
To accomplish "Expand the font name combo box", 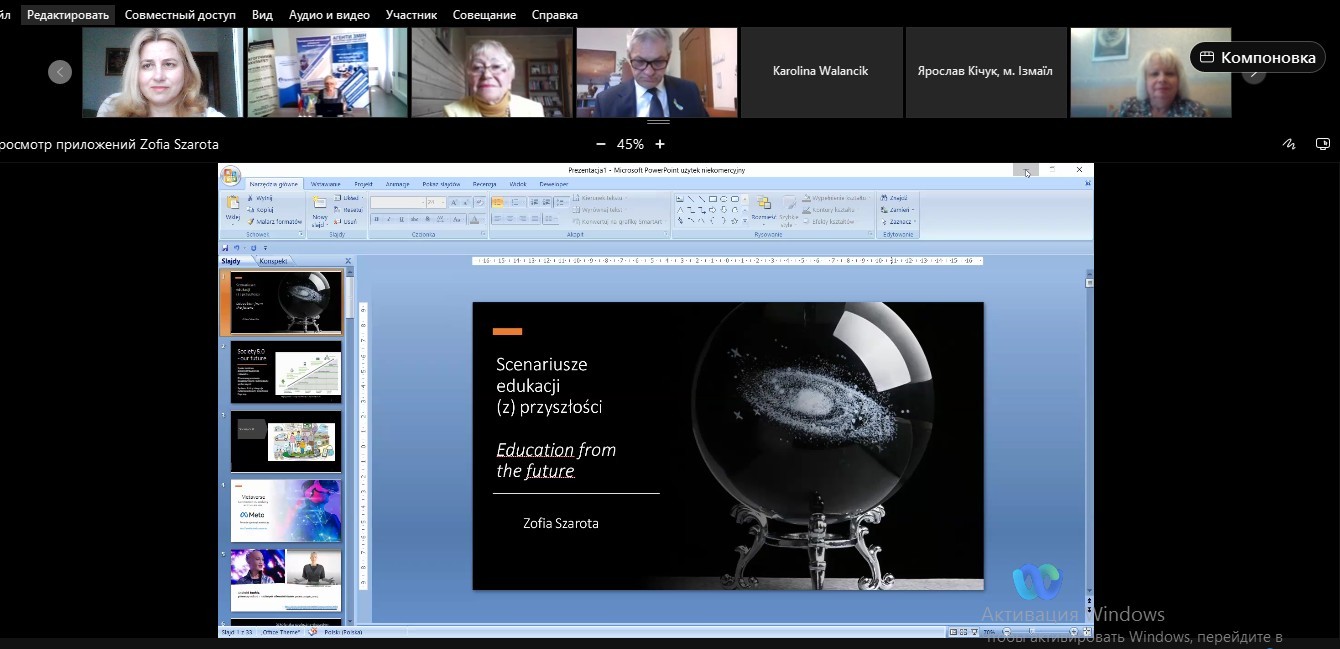I will [x=421, y=202].
